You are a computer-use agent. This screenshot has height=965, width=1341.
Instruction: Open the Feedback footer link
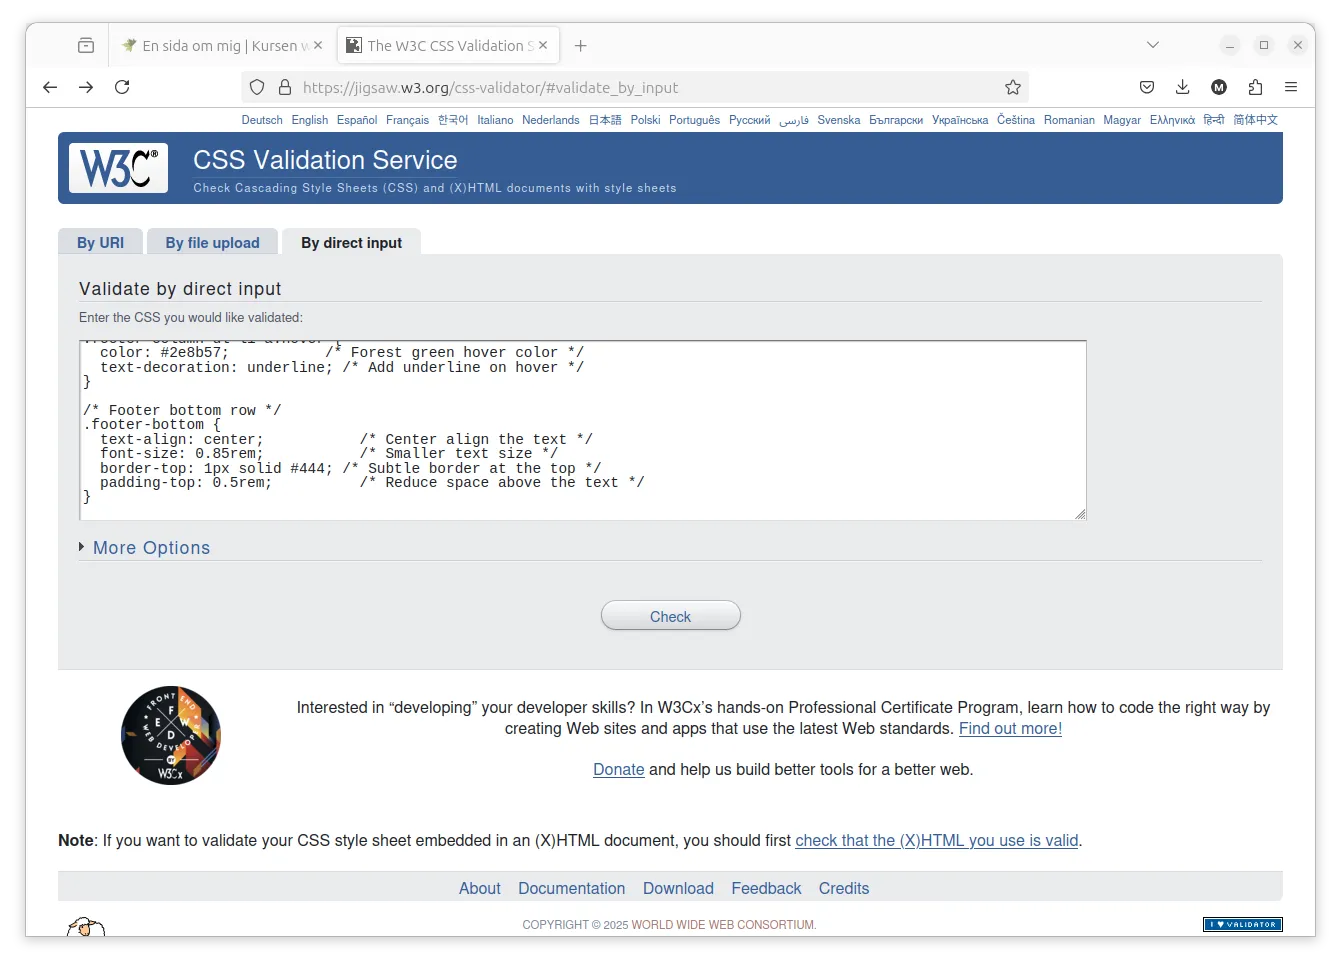point(766,888)
